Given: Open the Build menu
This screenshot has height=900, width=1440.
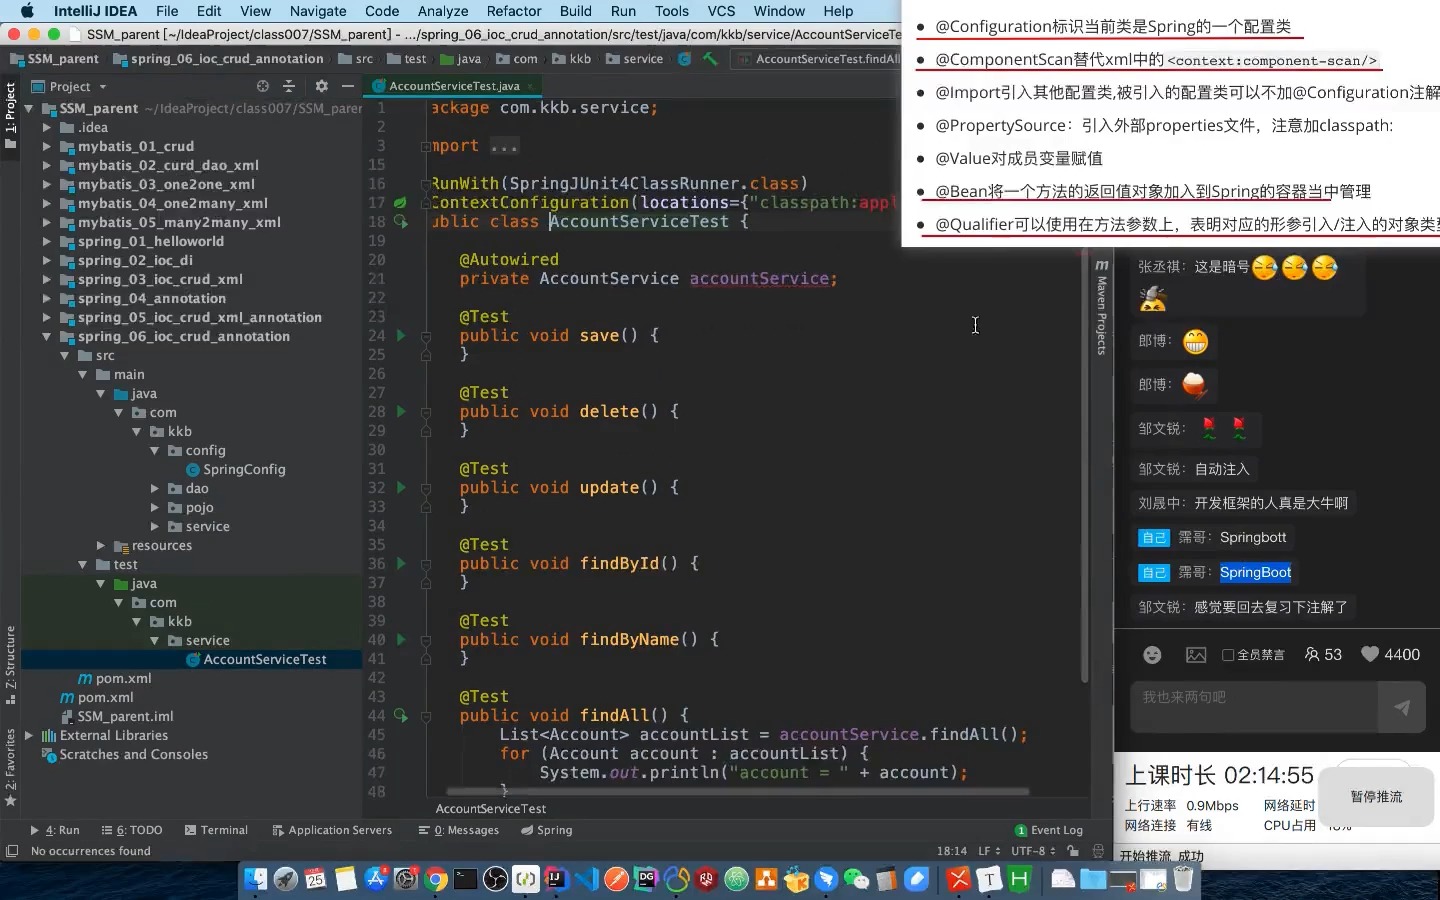Looking at the screenshot, I should click(575, 11).
